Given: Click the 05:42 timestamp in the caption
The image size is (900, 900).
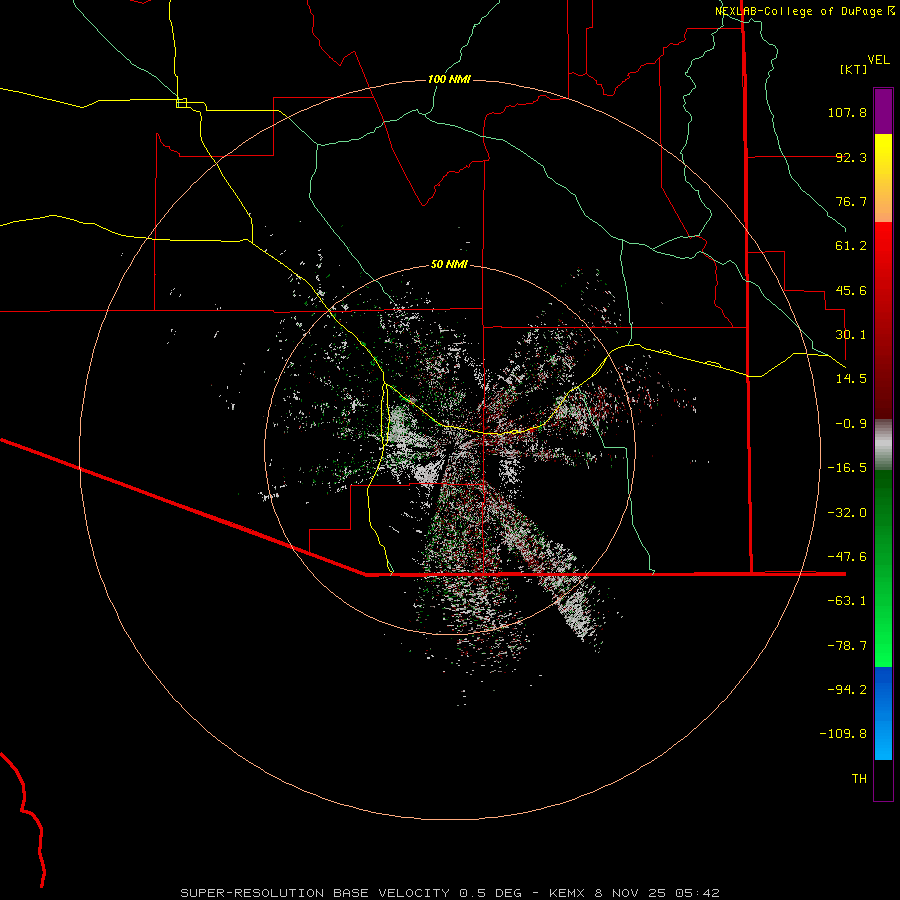Looking at the screenshot, I should click(697, 893).
